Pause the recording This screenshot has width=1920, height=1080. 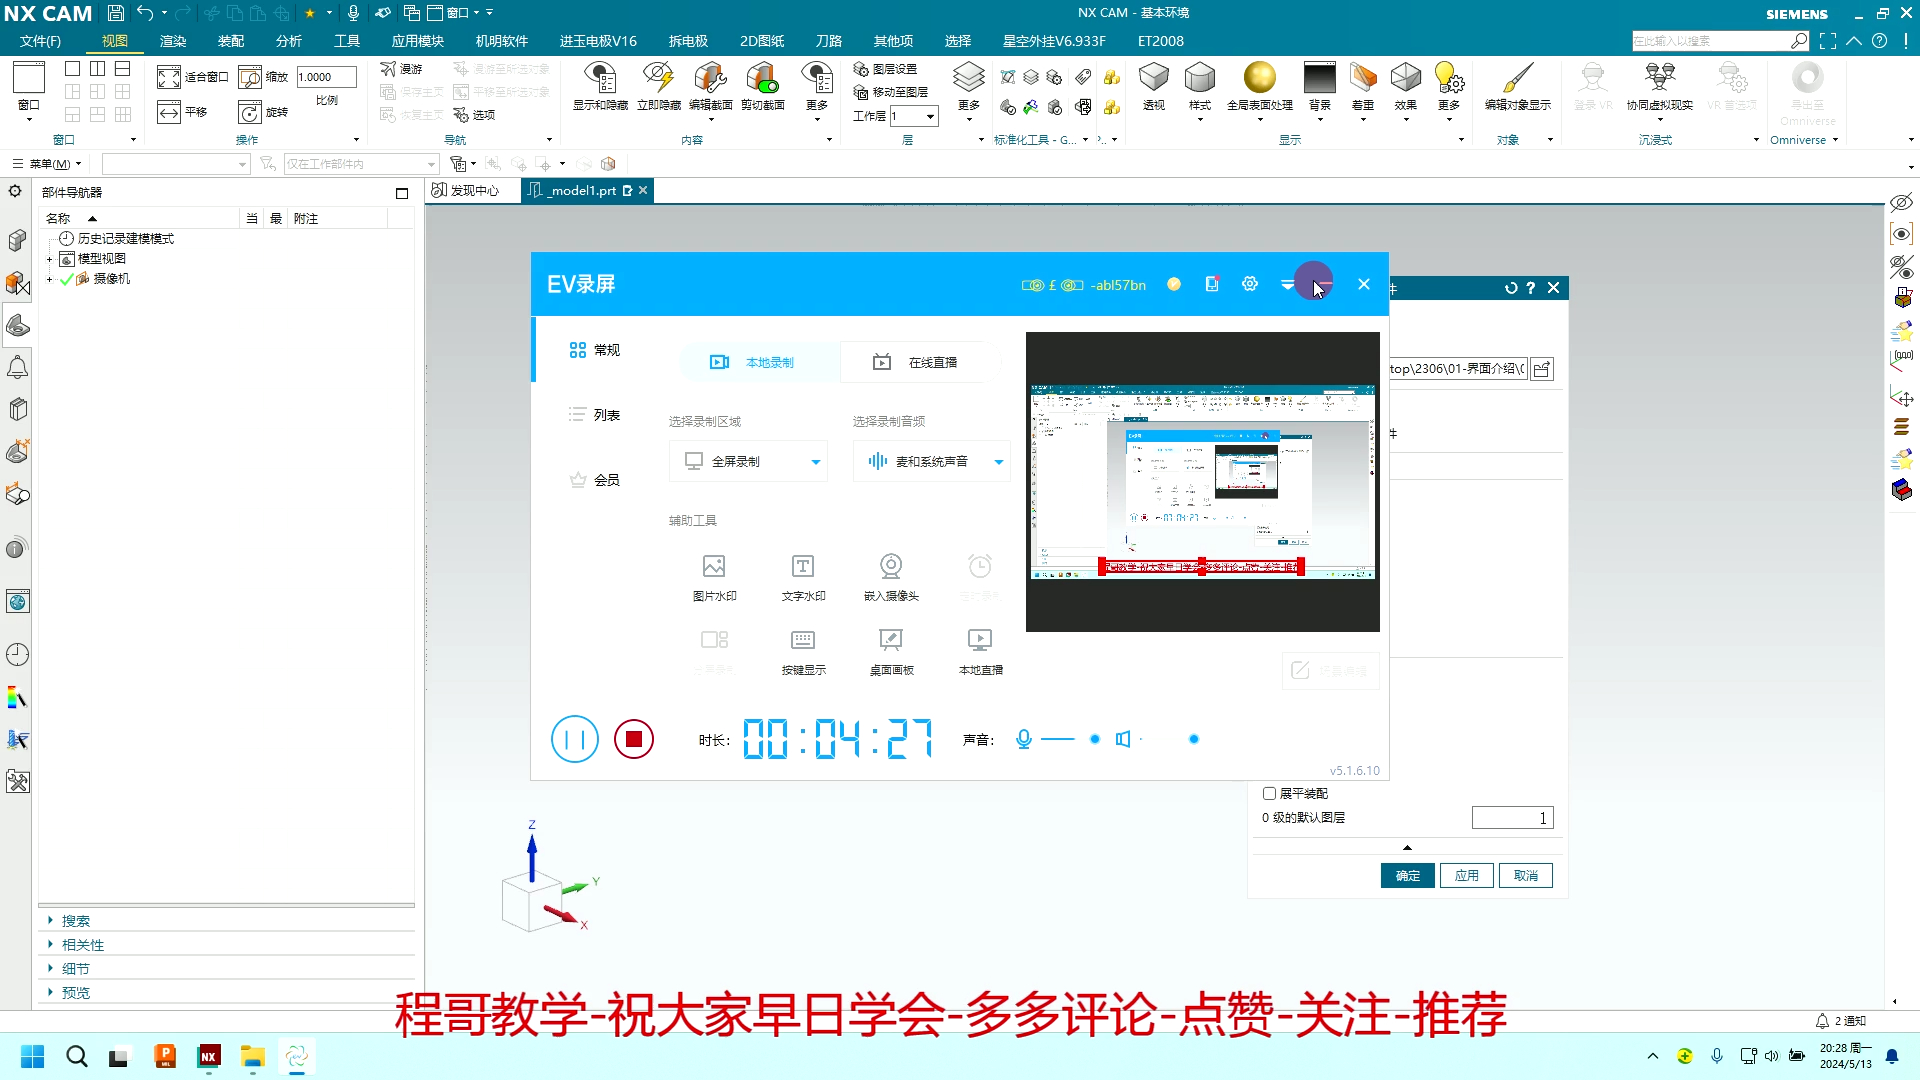[x=575, y=740]
